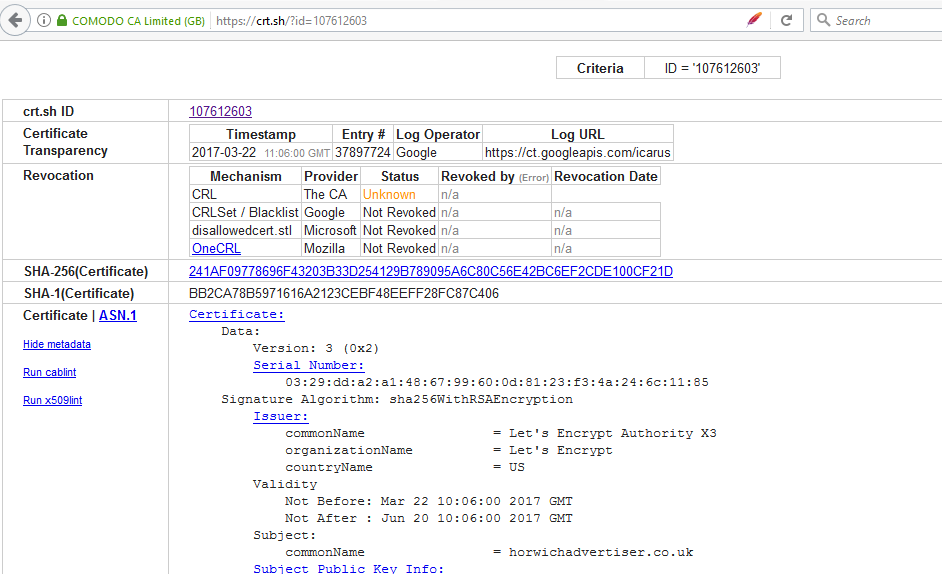Click the Criteria label cell
Image resolution: width=942 pixels, height=574 pixels.
pyautogui.click(x=600, y=68)
